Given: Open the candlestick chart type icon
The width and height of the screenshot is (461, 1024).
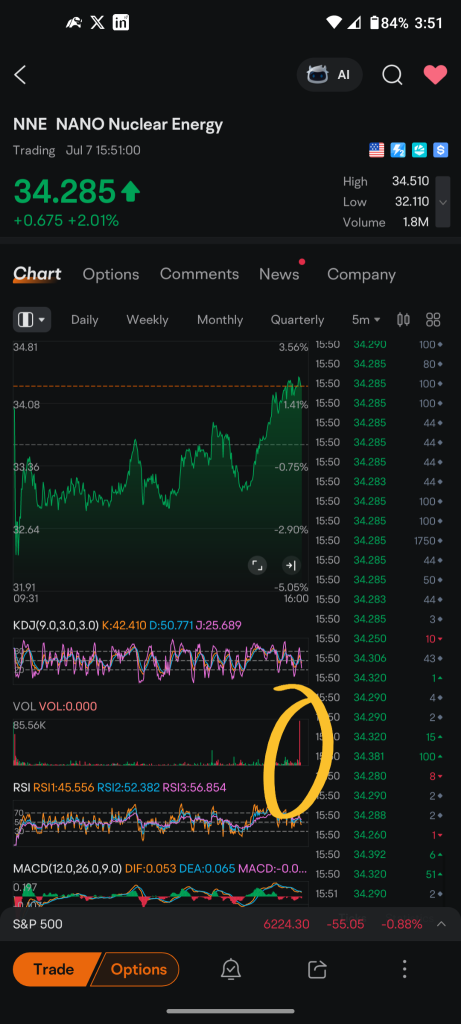Looking at the screenshot, I should 404,320.
